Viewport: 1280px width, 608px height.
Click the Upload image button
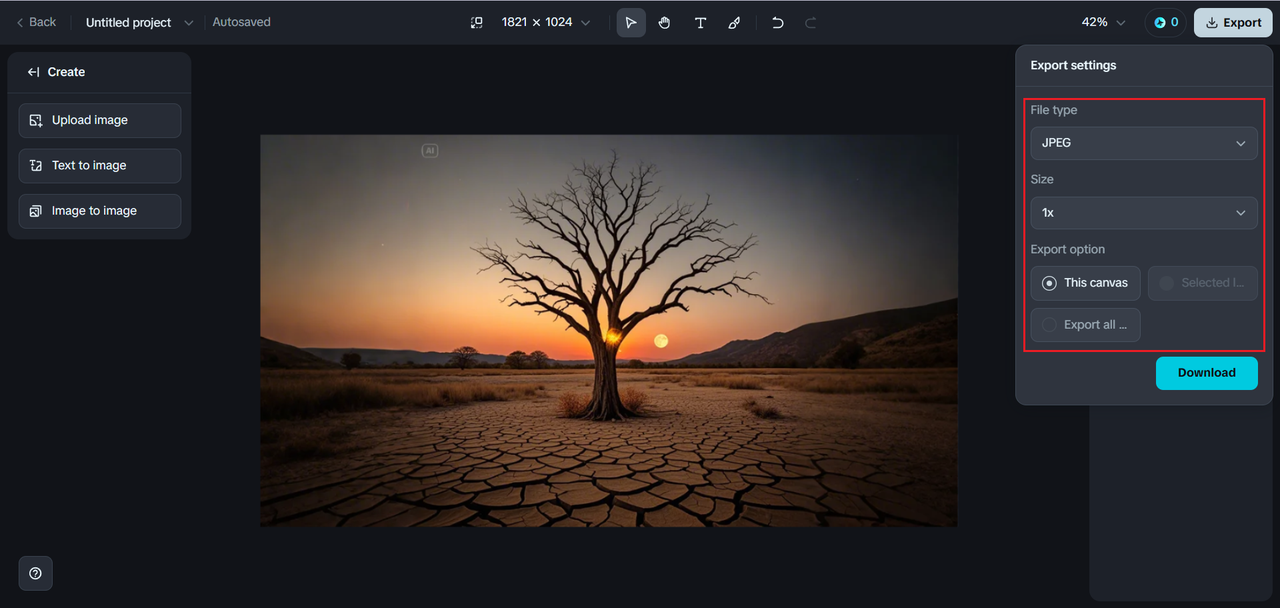point(100,120)
